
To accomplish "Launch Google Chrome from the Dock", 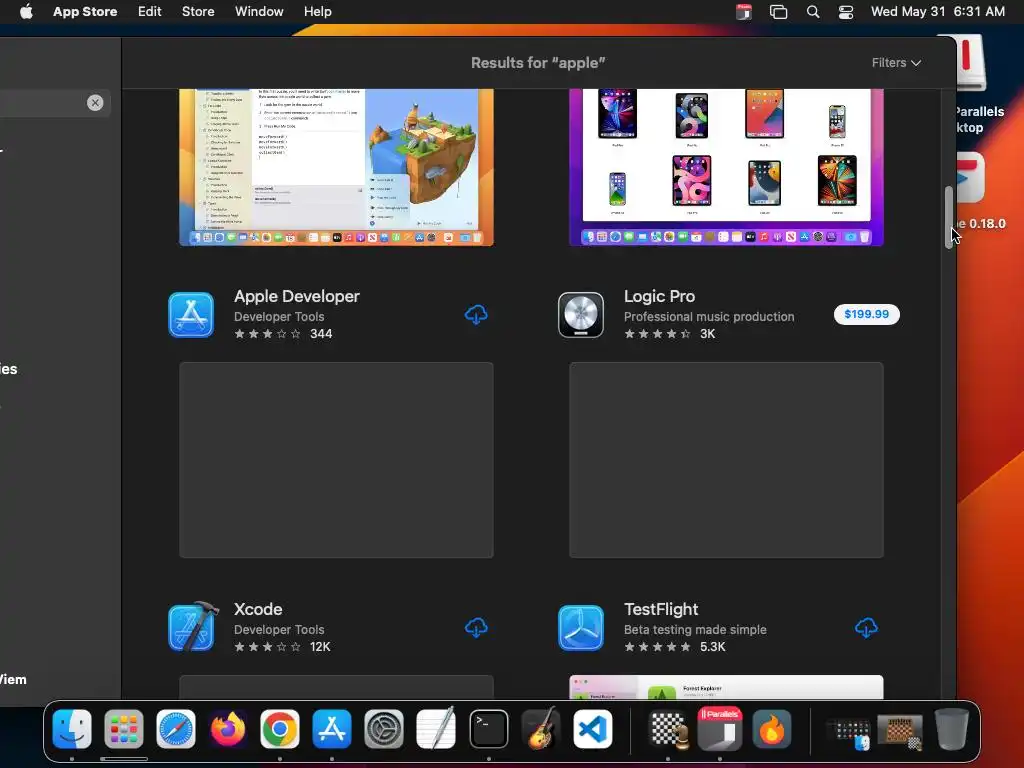I will click(x=280, y=729).
